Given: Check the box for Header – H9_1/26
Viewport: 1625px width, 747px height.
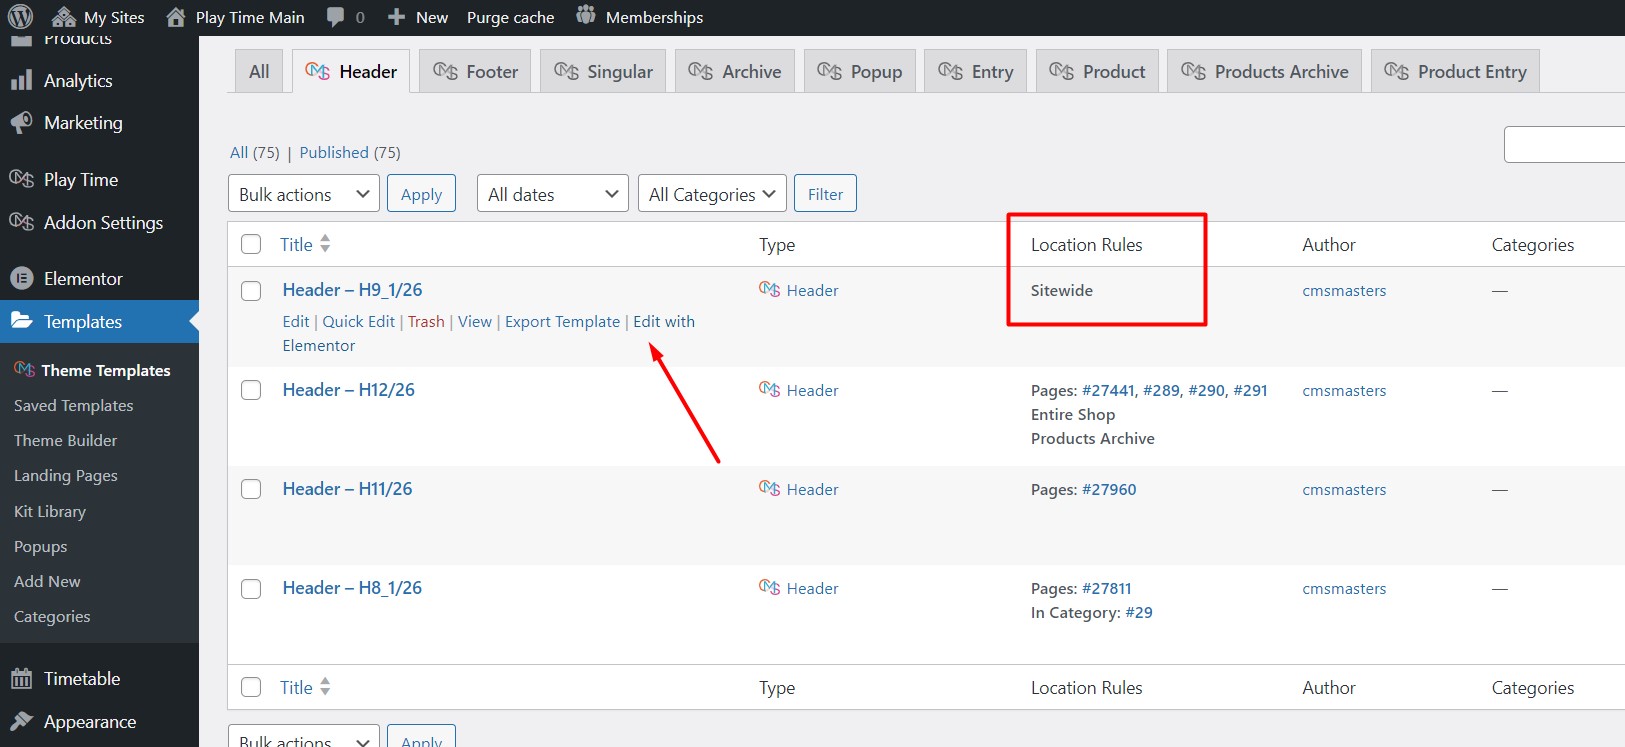Looking at the screenshot, I should [251, 291].
